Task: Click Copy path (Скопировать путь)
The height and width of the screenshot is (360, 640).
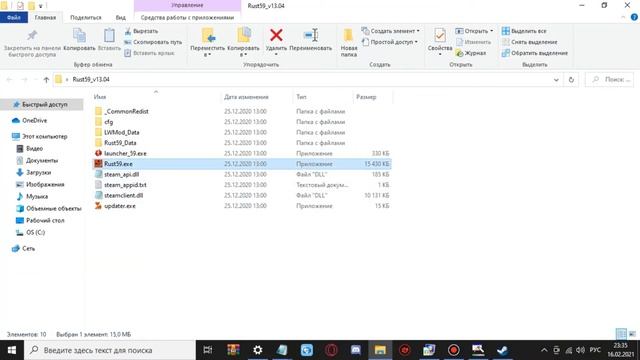Action: (x=153, y=42)
